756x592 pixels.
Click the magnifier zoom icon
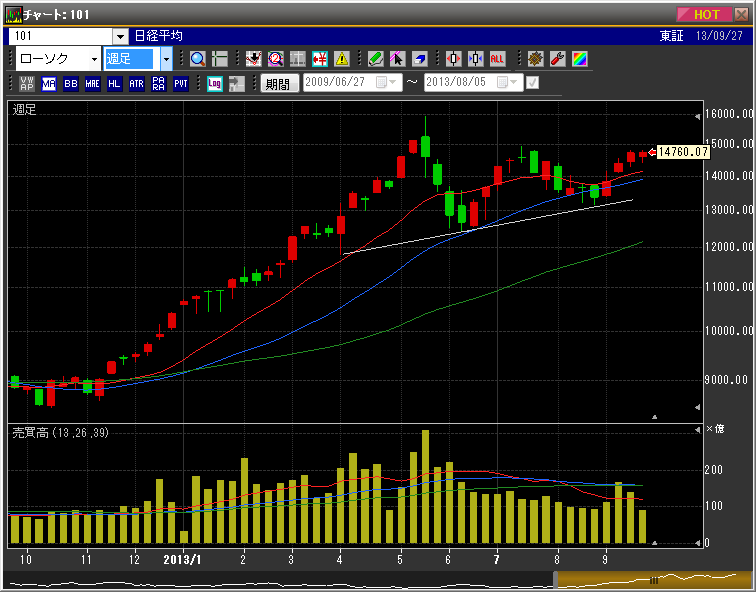[198, 59]
